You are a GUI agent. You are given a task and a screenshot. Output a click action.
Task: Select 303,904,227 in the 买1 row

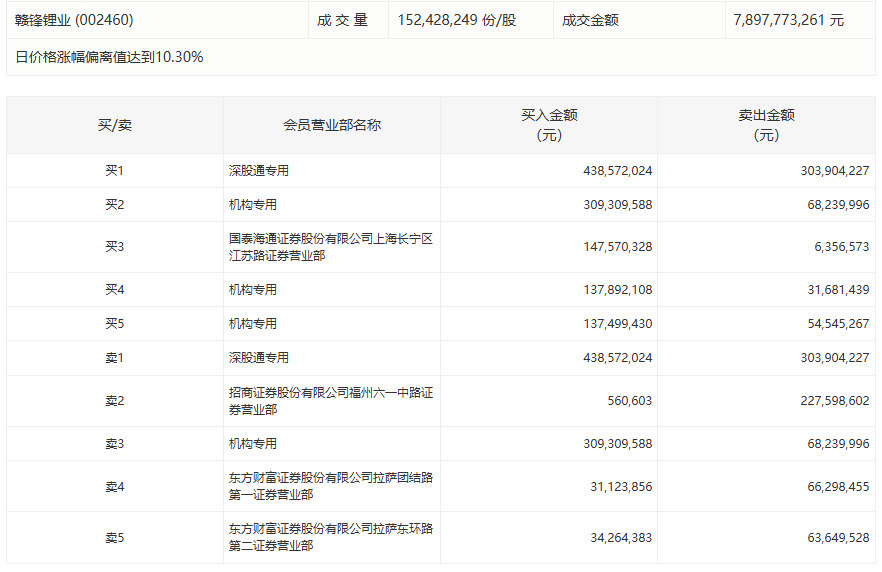tap(835, 170)
